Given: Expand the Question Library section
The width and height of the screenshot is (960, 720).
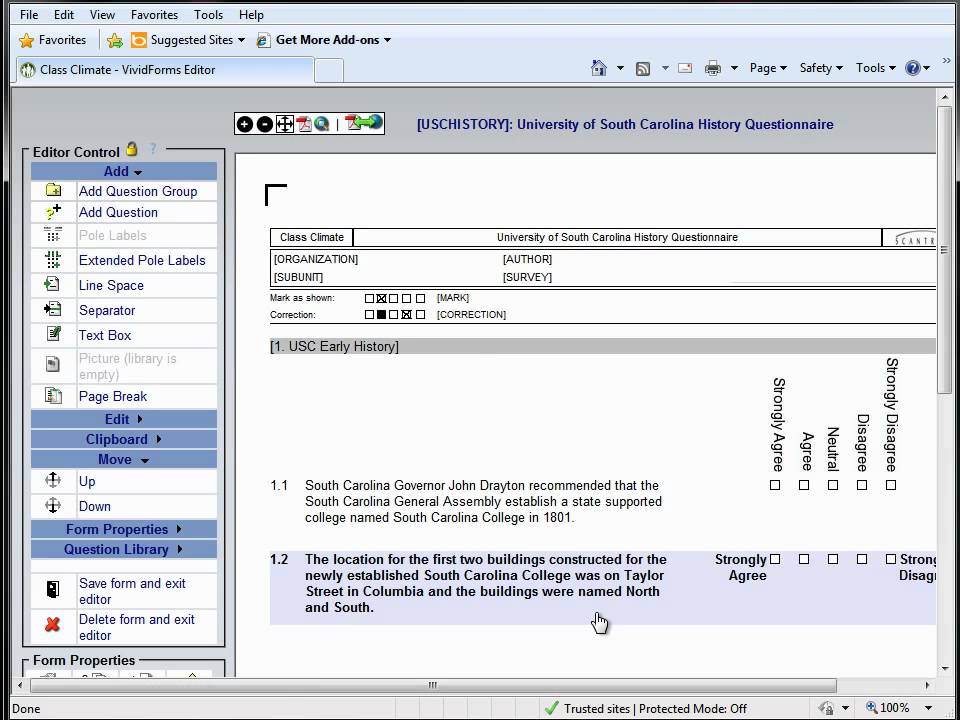Looking at the screenshot, I should click(x=124, y=549).
